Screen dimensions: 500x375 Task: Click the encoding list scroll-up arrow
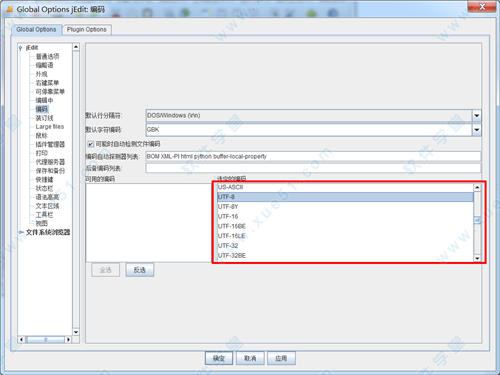click(477, 188)
